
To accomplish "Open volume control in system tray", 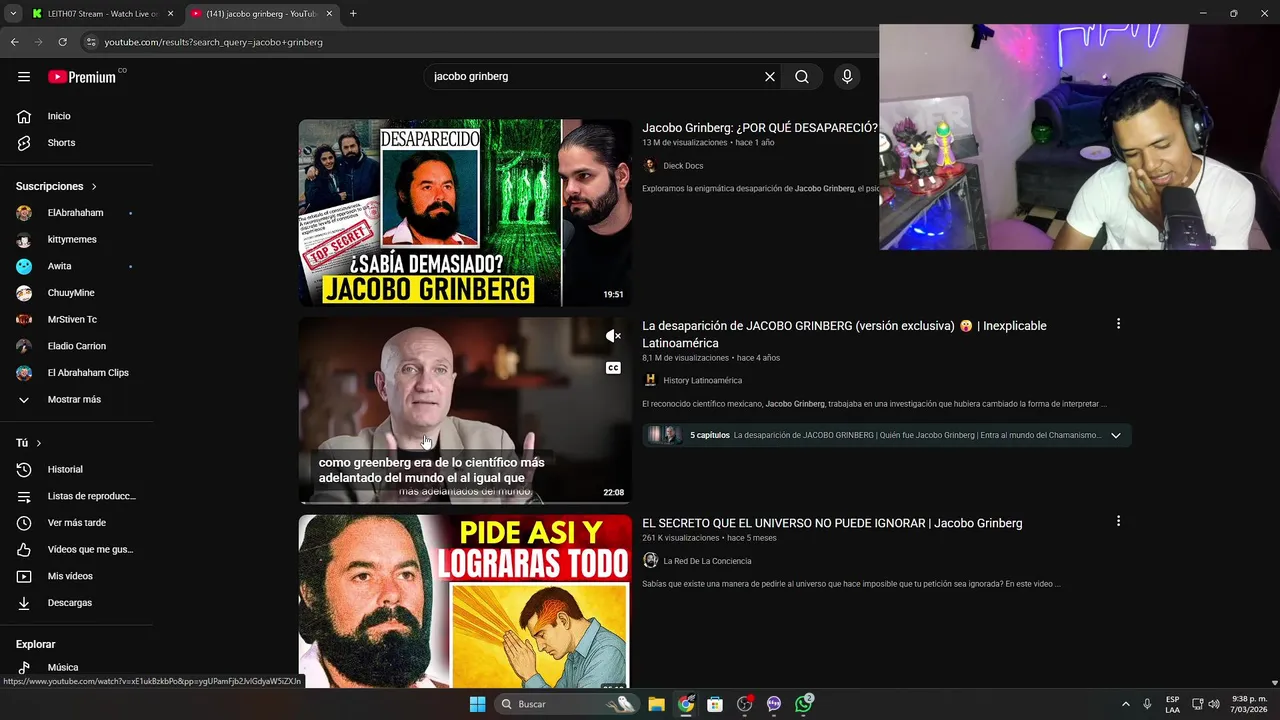I will point(1214,704).
